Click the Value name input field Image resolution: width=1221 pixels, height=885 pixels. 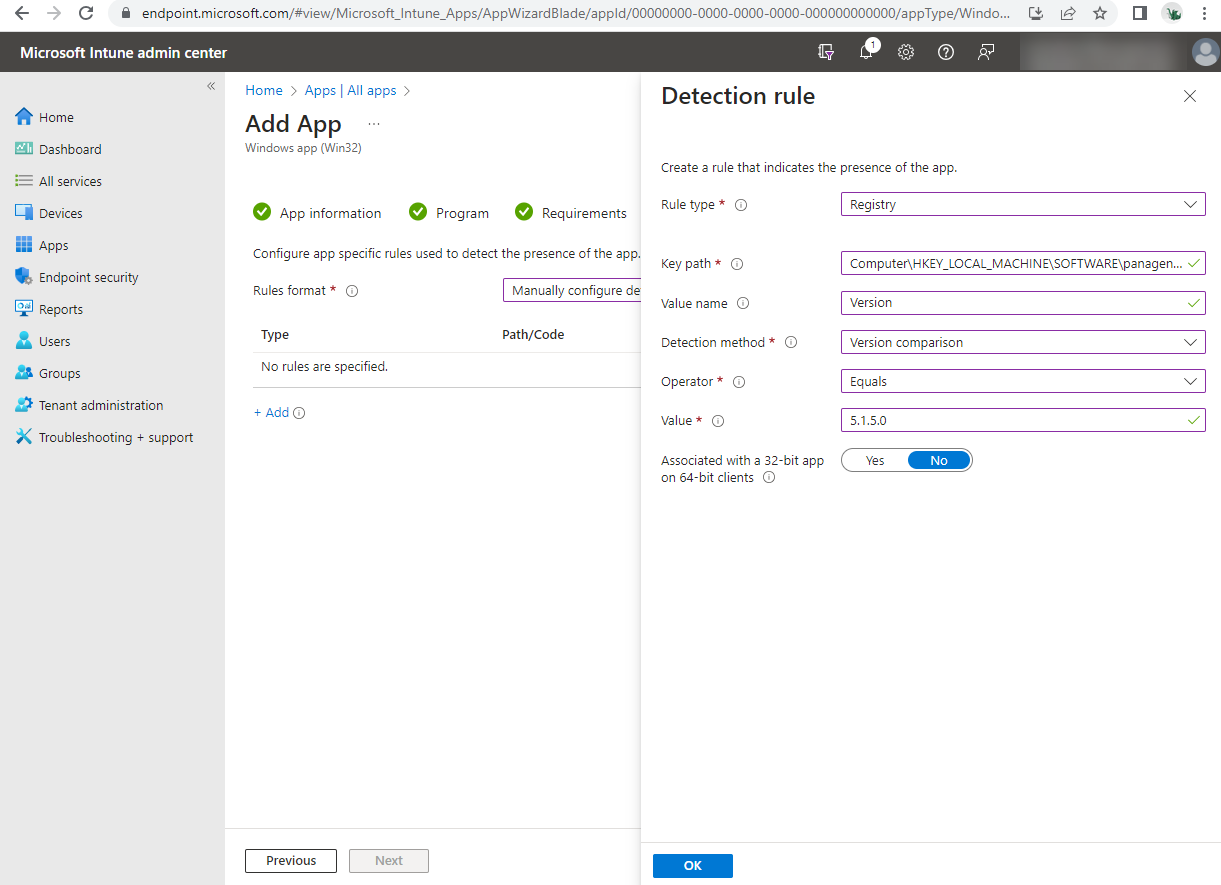[x=1010, y=303]
